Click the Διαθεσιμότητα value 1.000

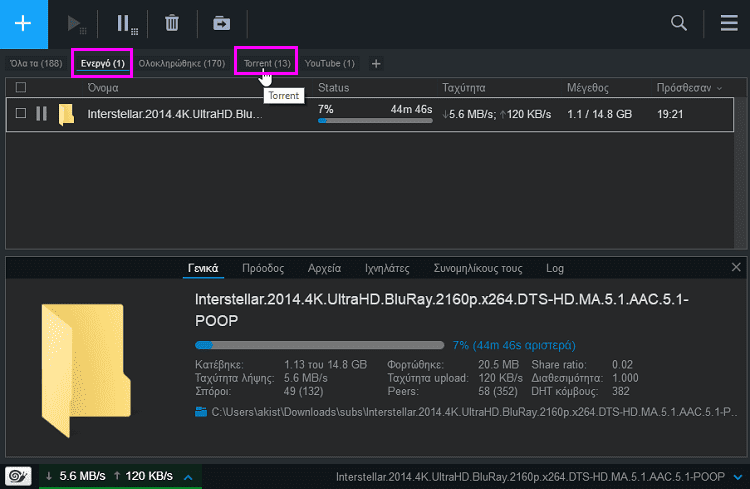[x=625, y=378]
